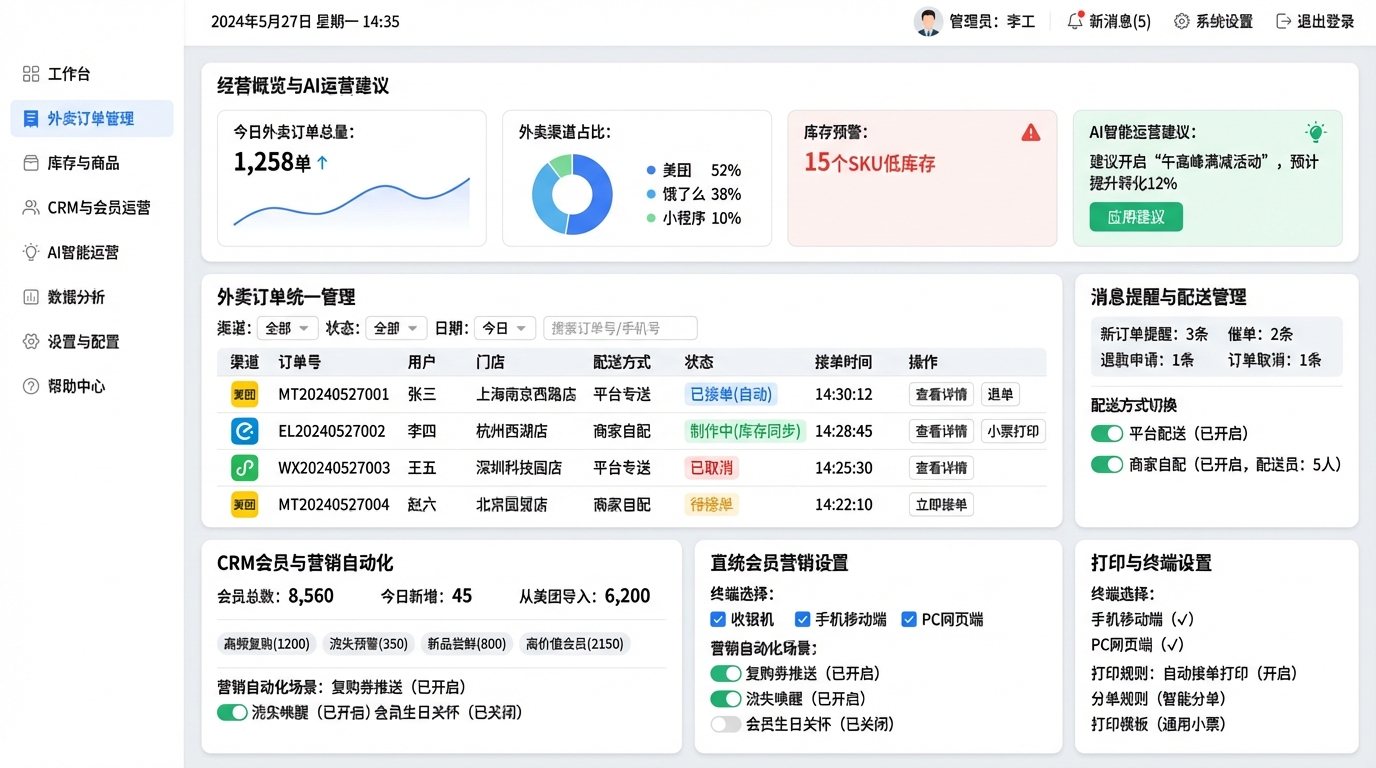Viewport: 1376px width, 768px height.
Task: Disable the 平台配送 toggle
Action: click(x=1107, y=434)
